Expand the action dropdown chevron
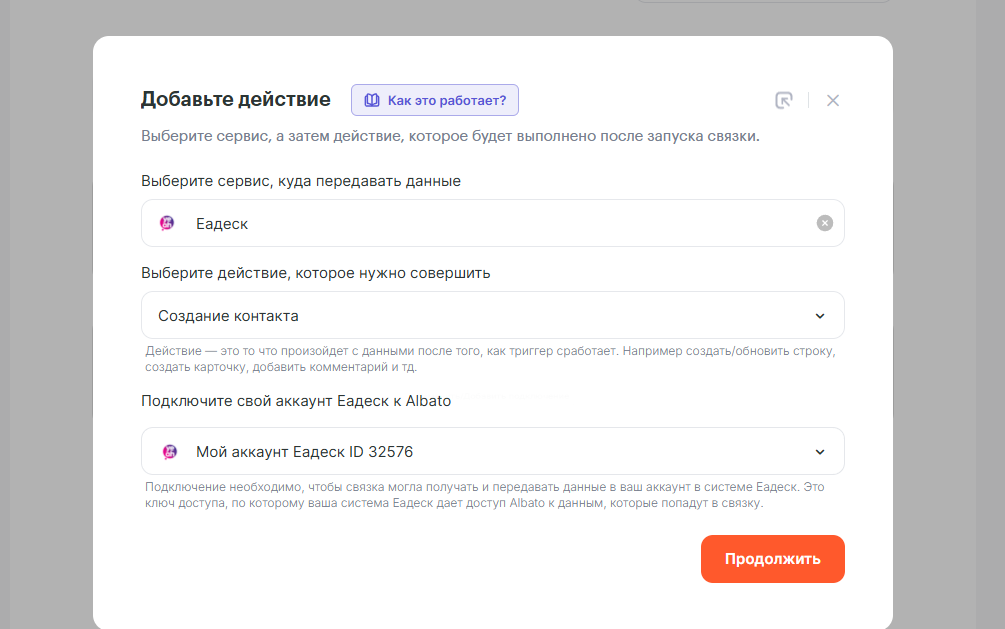The image size is (1005, 629). click(x=820, y=316)
